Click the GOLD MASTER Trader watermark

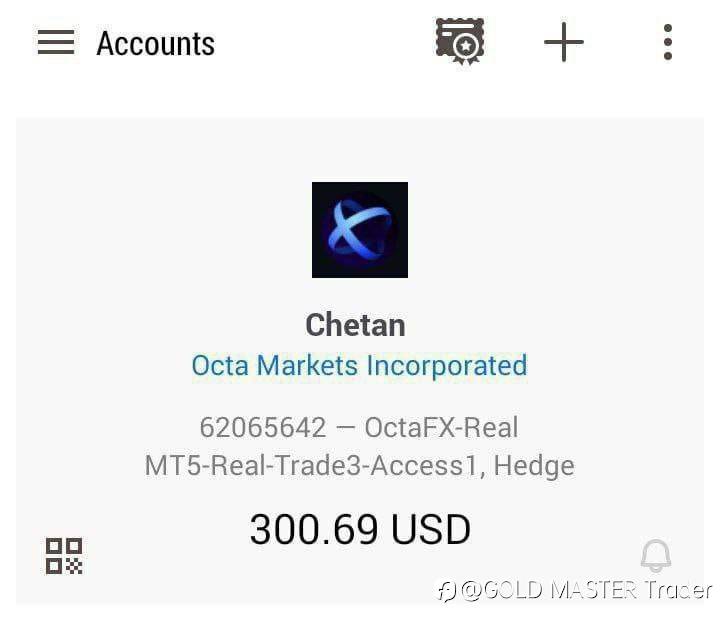pyautogui.click(x=575, y=590)
